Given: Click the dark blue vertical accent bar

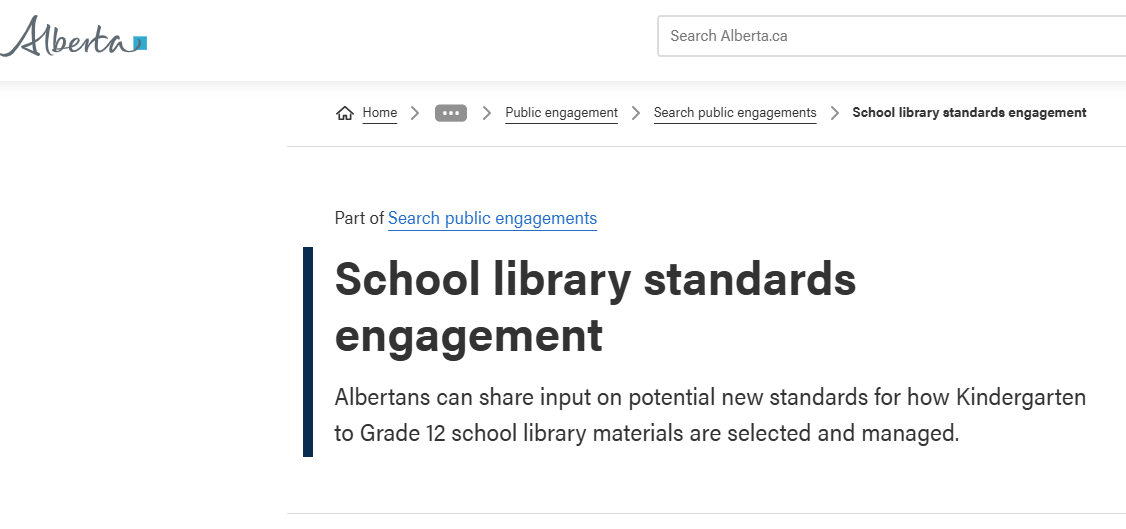Looking at the screenshot, I should [x=308, y=352].
